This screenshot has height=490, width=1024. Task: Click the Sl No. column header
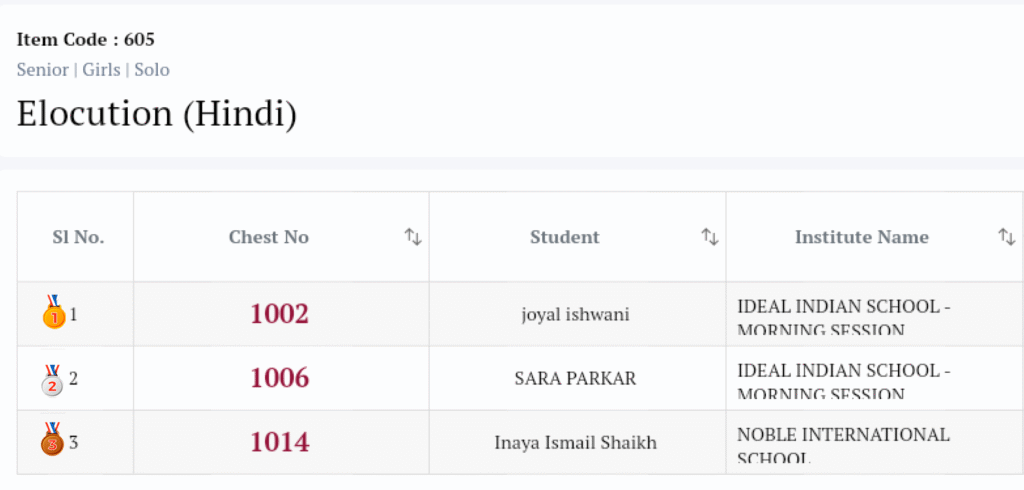point(78,237)
